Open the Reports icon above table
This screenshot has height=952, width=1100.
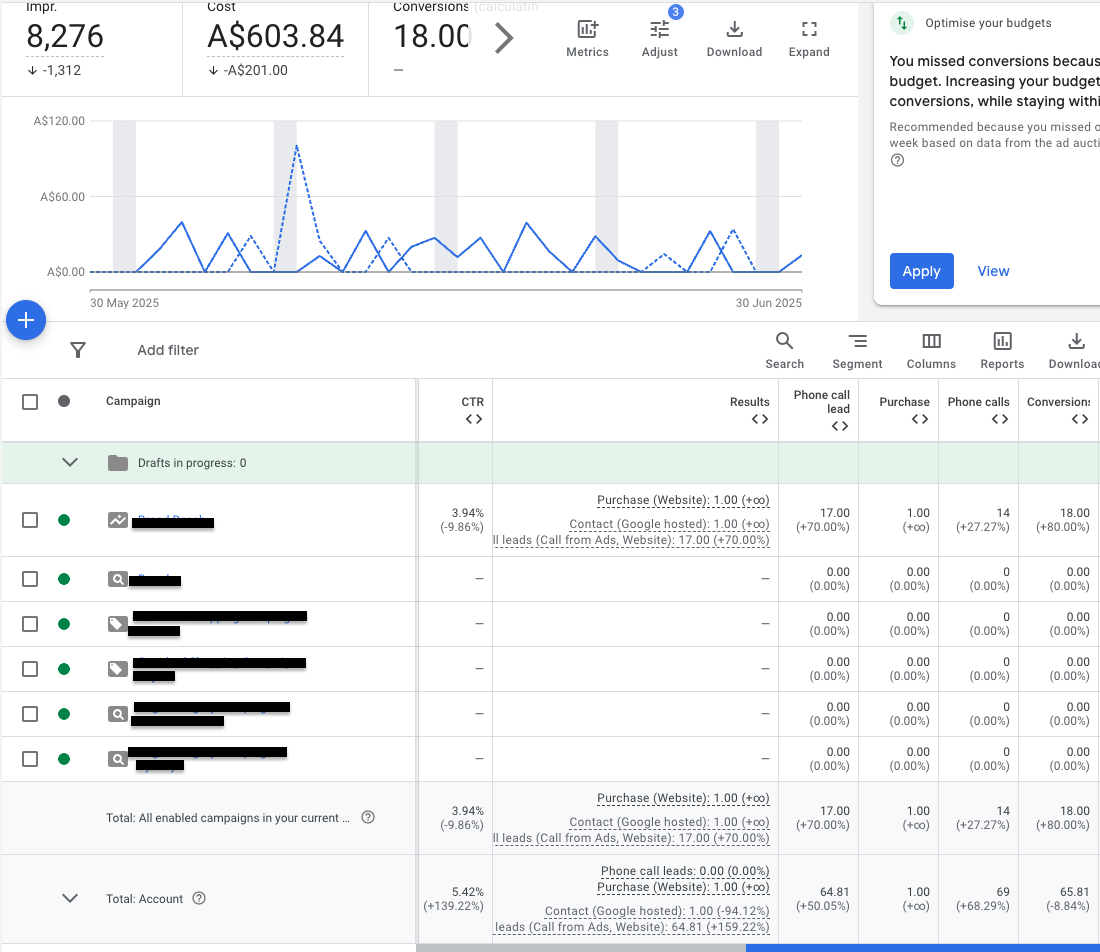pos(1002,350)
